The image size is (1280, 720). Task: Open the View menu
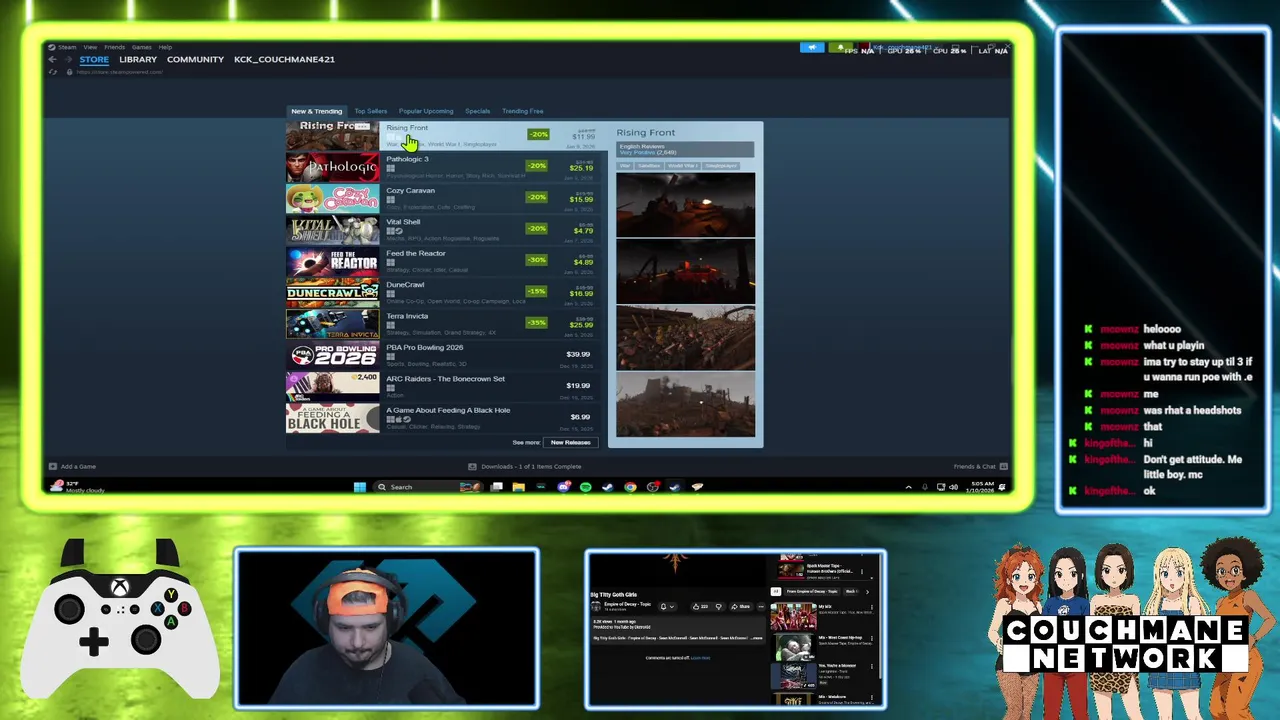(x=90, y=47)
